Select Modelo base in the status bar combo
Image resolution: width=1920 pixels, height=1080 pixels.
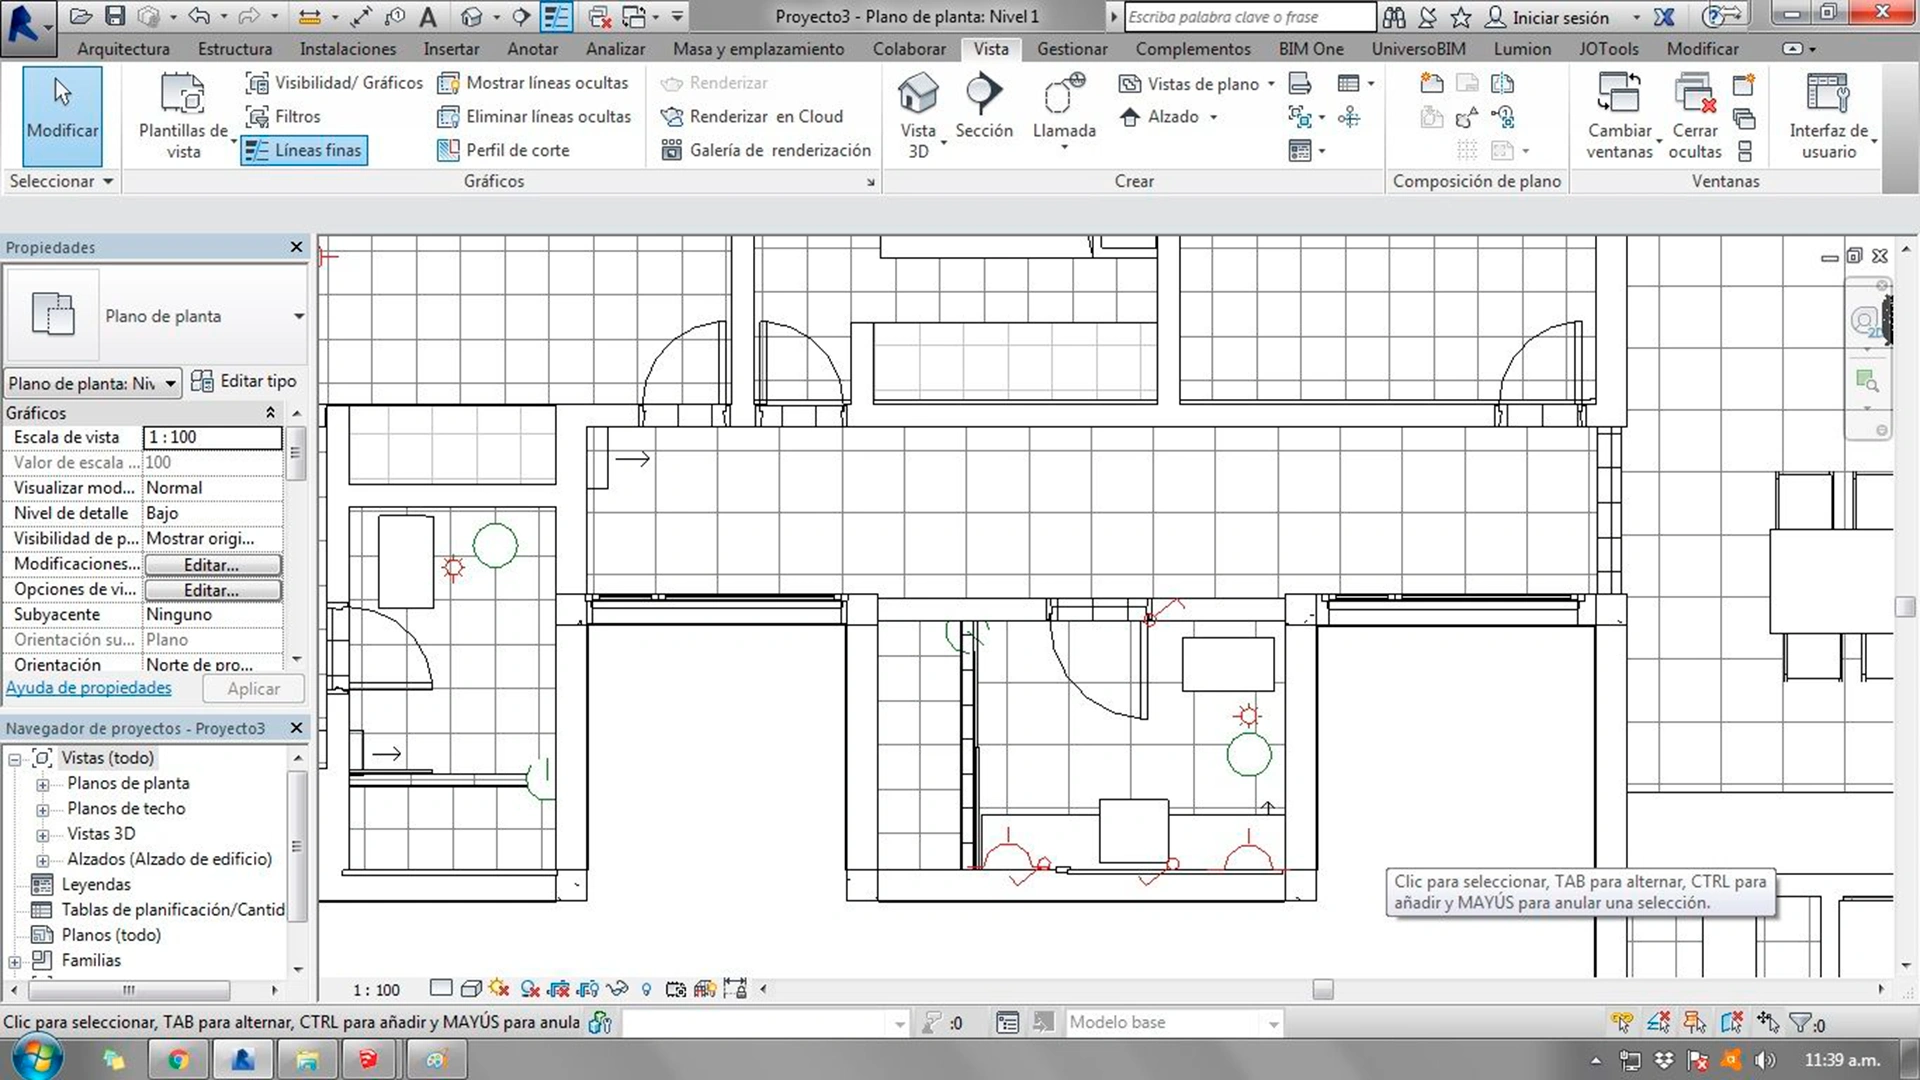1172,1022
